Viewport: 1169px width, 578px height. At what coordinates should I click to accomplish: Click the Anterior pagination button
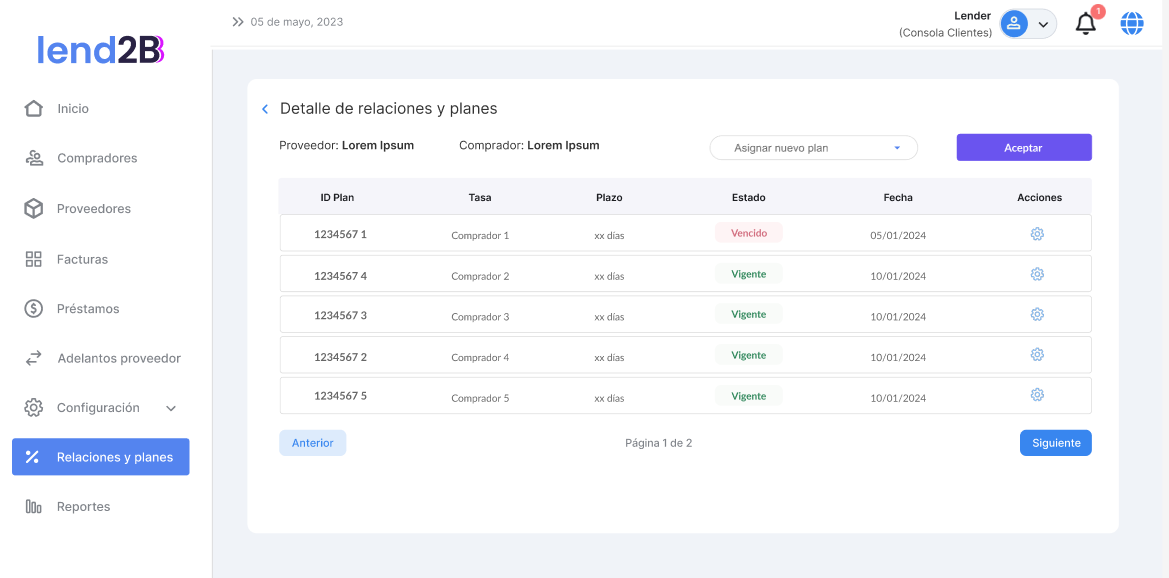(312, 443)
